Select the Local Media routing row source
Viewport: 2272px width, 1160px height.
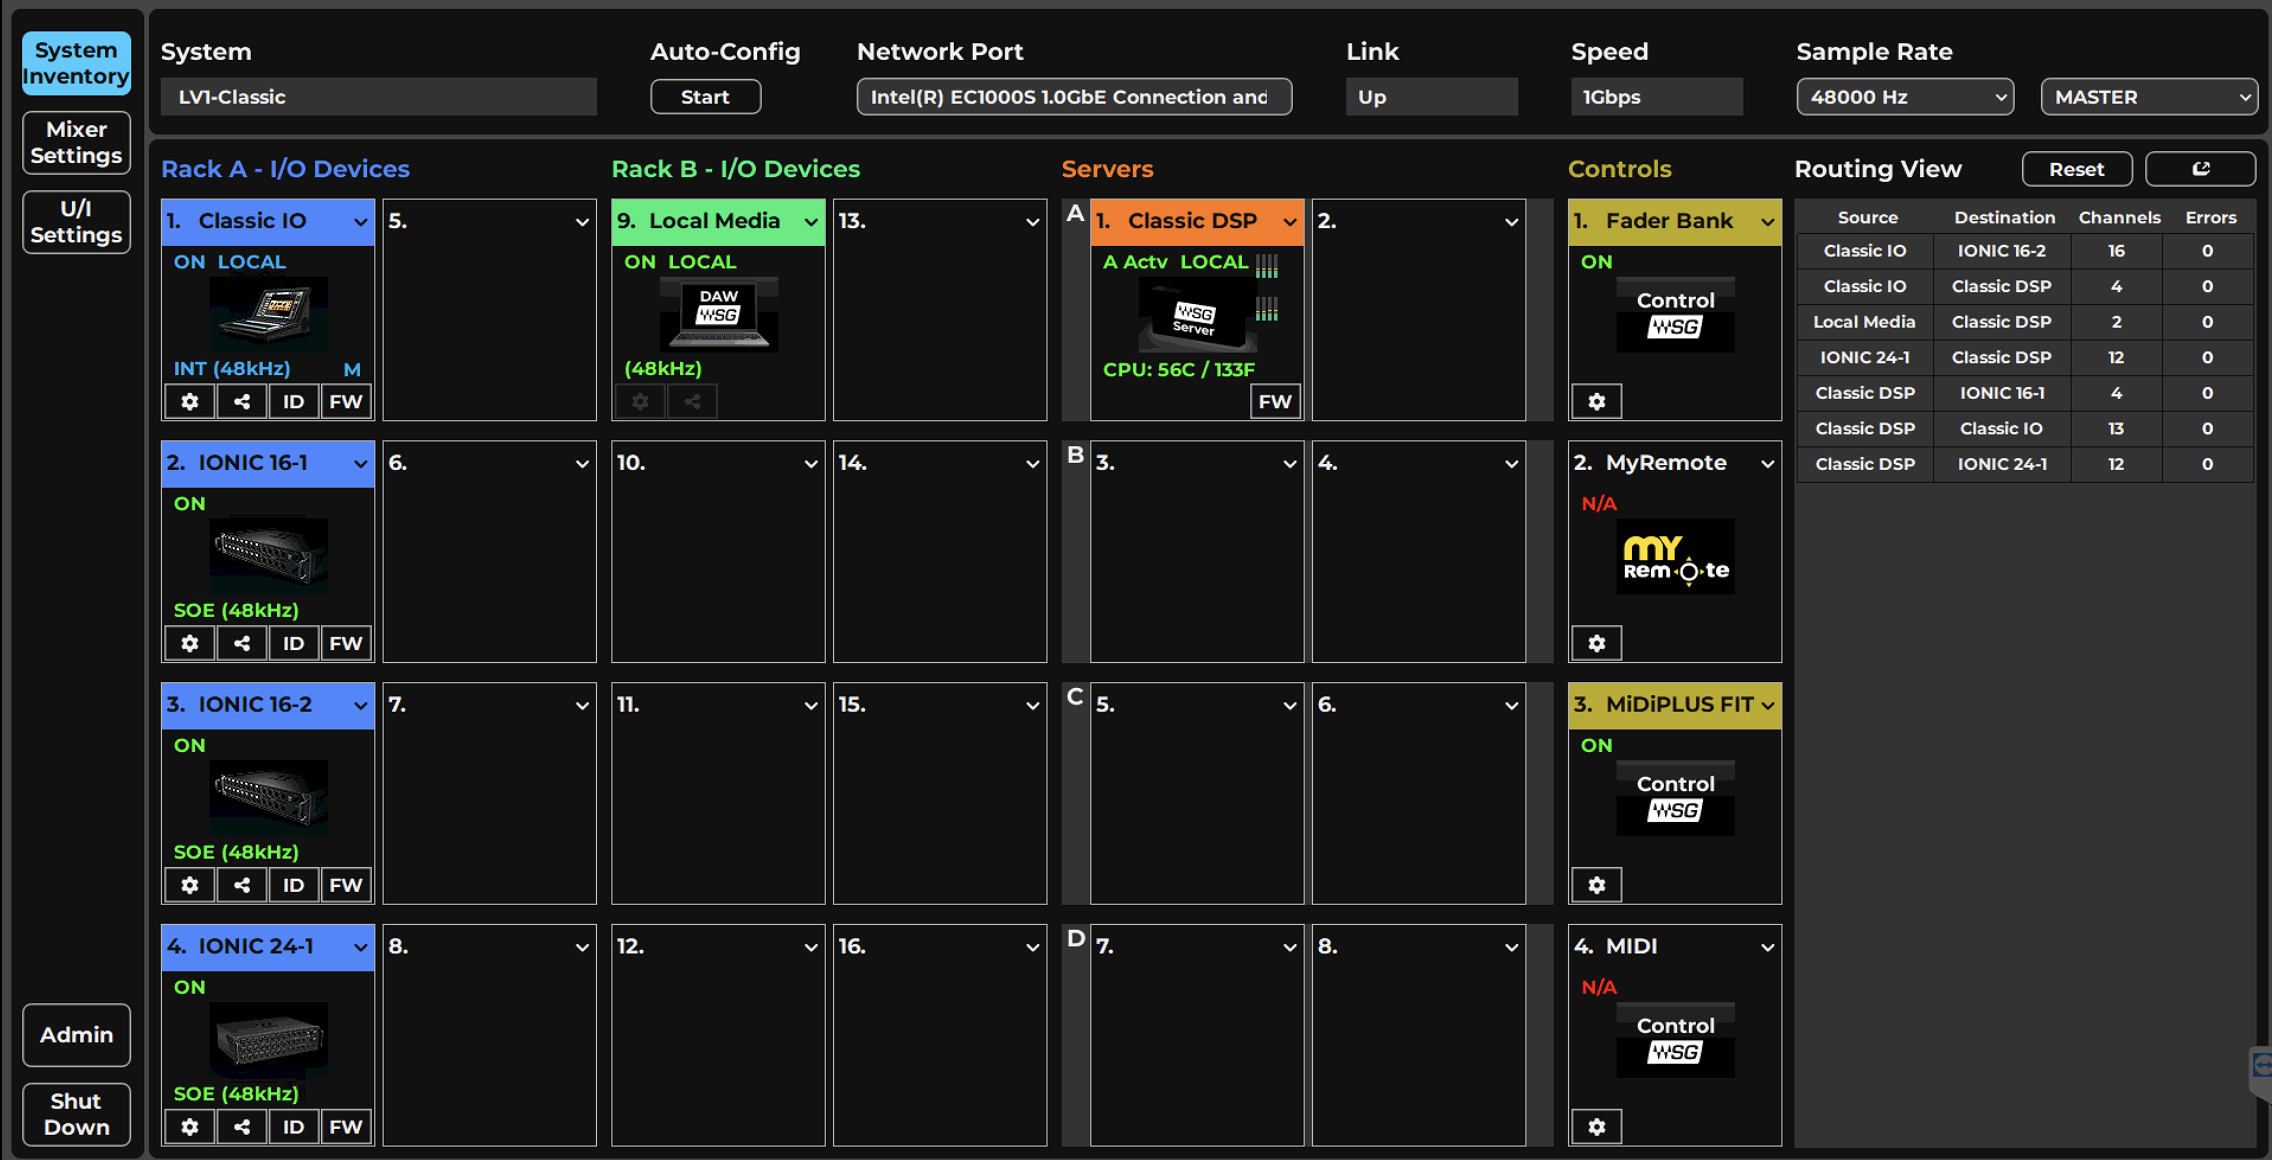coord(1865,322)
